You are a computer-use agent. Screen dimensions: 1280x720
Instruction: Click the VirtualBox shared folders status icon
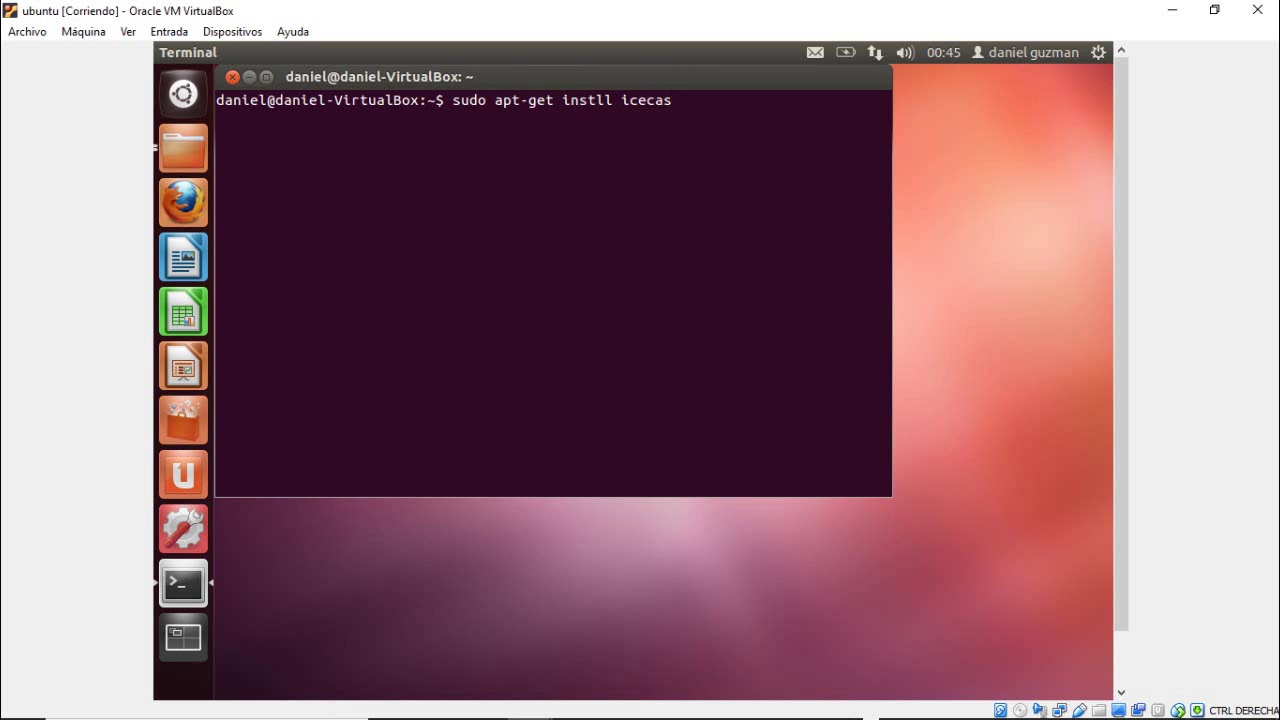[x=1099, y=710]
